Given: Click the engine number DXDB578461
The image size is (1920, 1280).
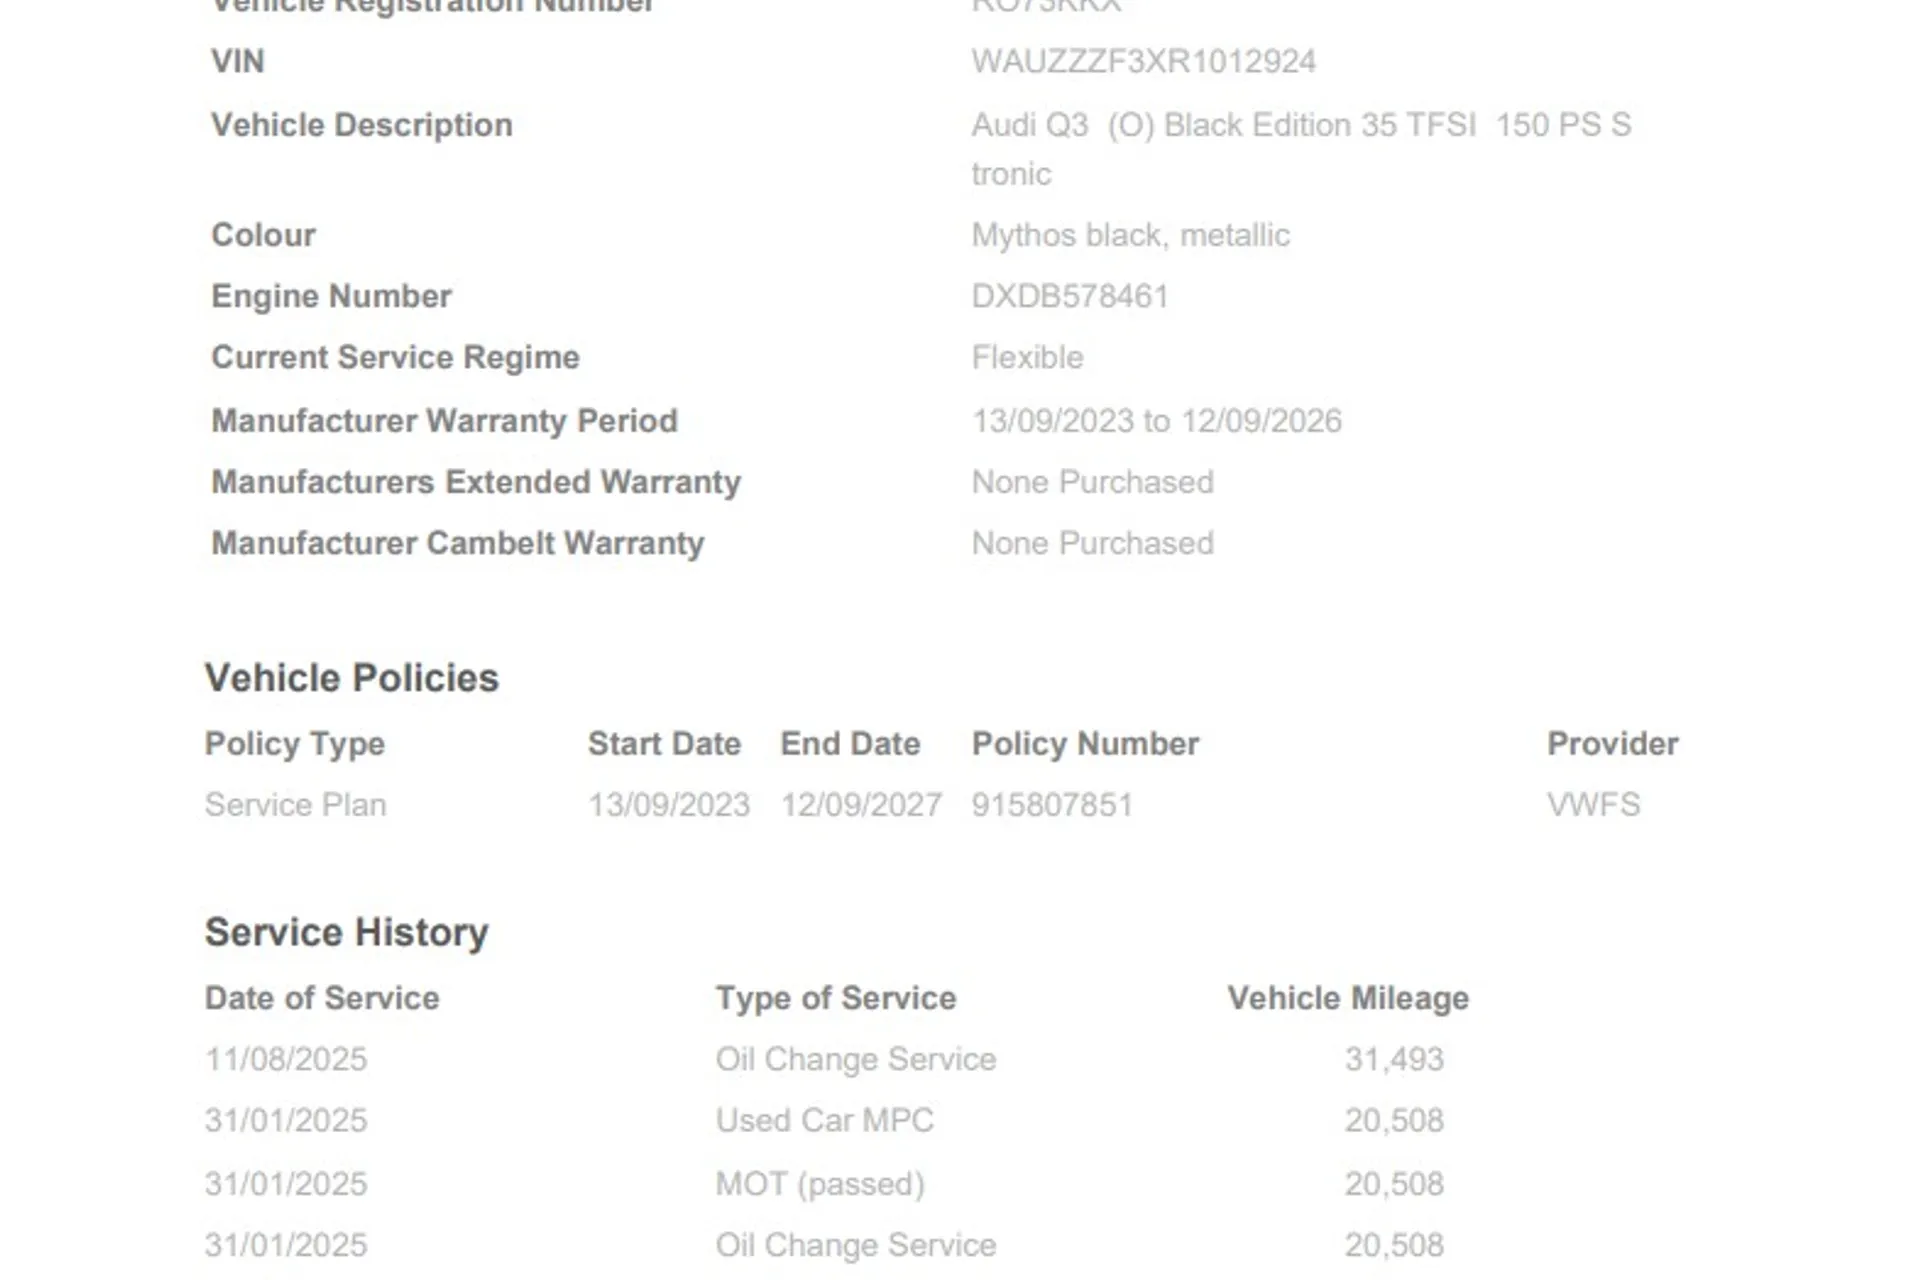Looking at the screenshot, I should (1069, 296).
